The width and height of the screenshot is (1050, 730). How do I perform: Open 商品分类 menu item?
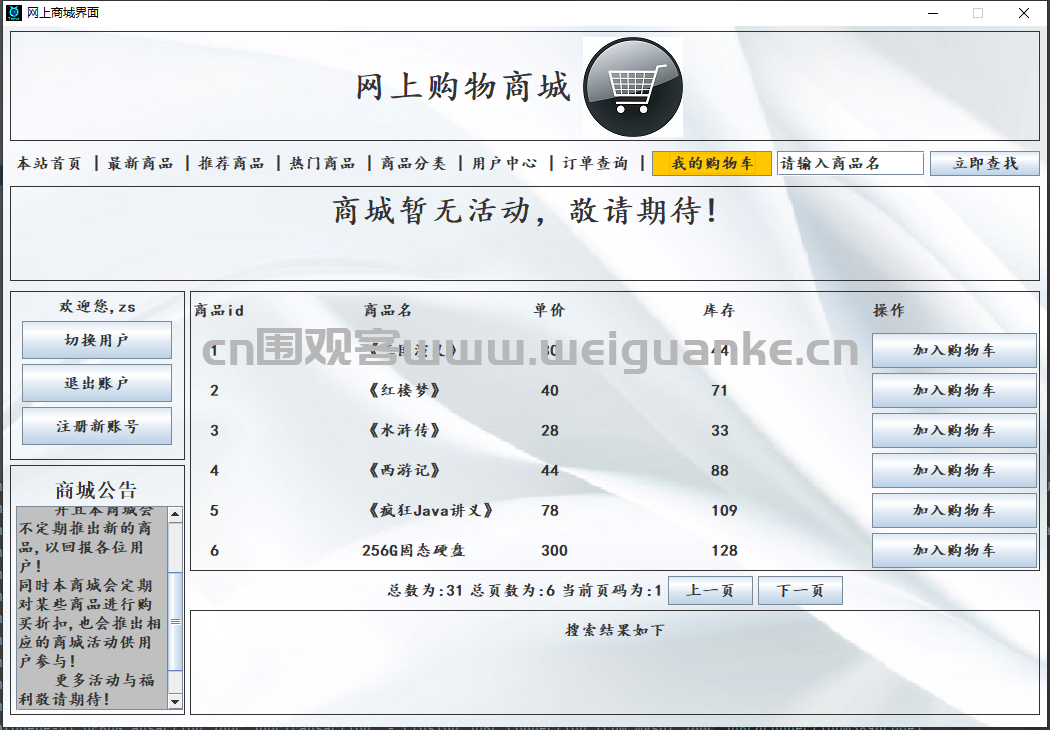point(414,163)
